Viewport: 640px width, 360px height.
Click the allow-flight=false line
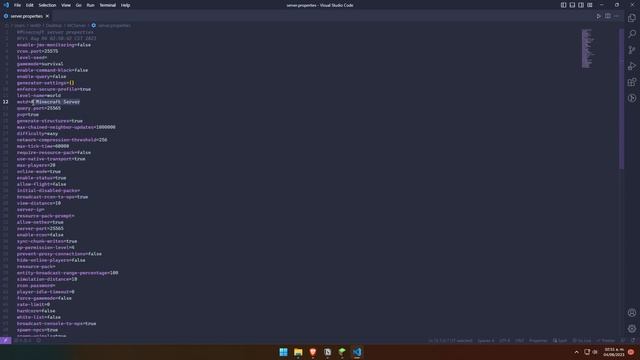pyautogui.click(x=41, y=184)
